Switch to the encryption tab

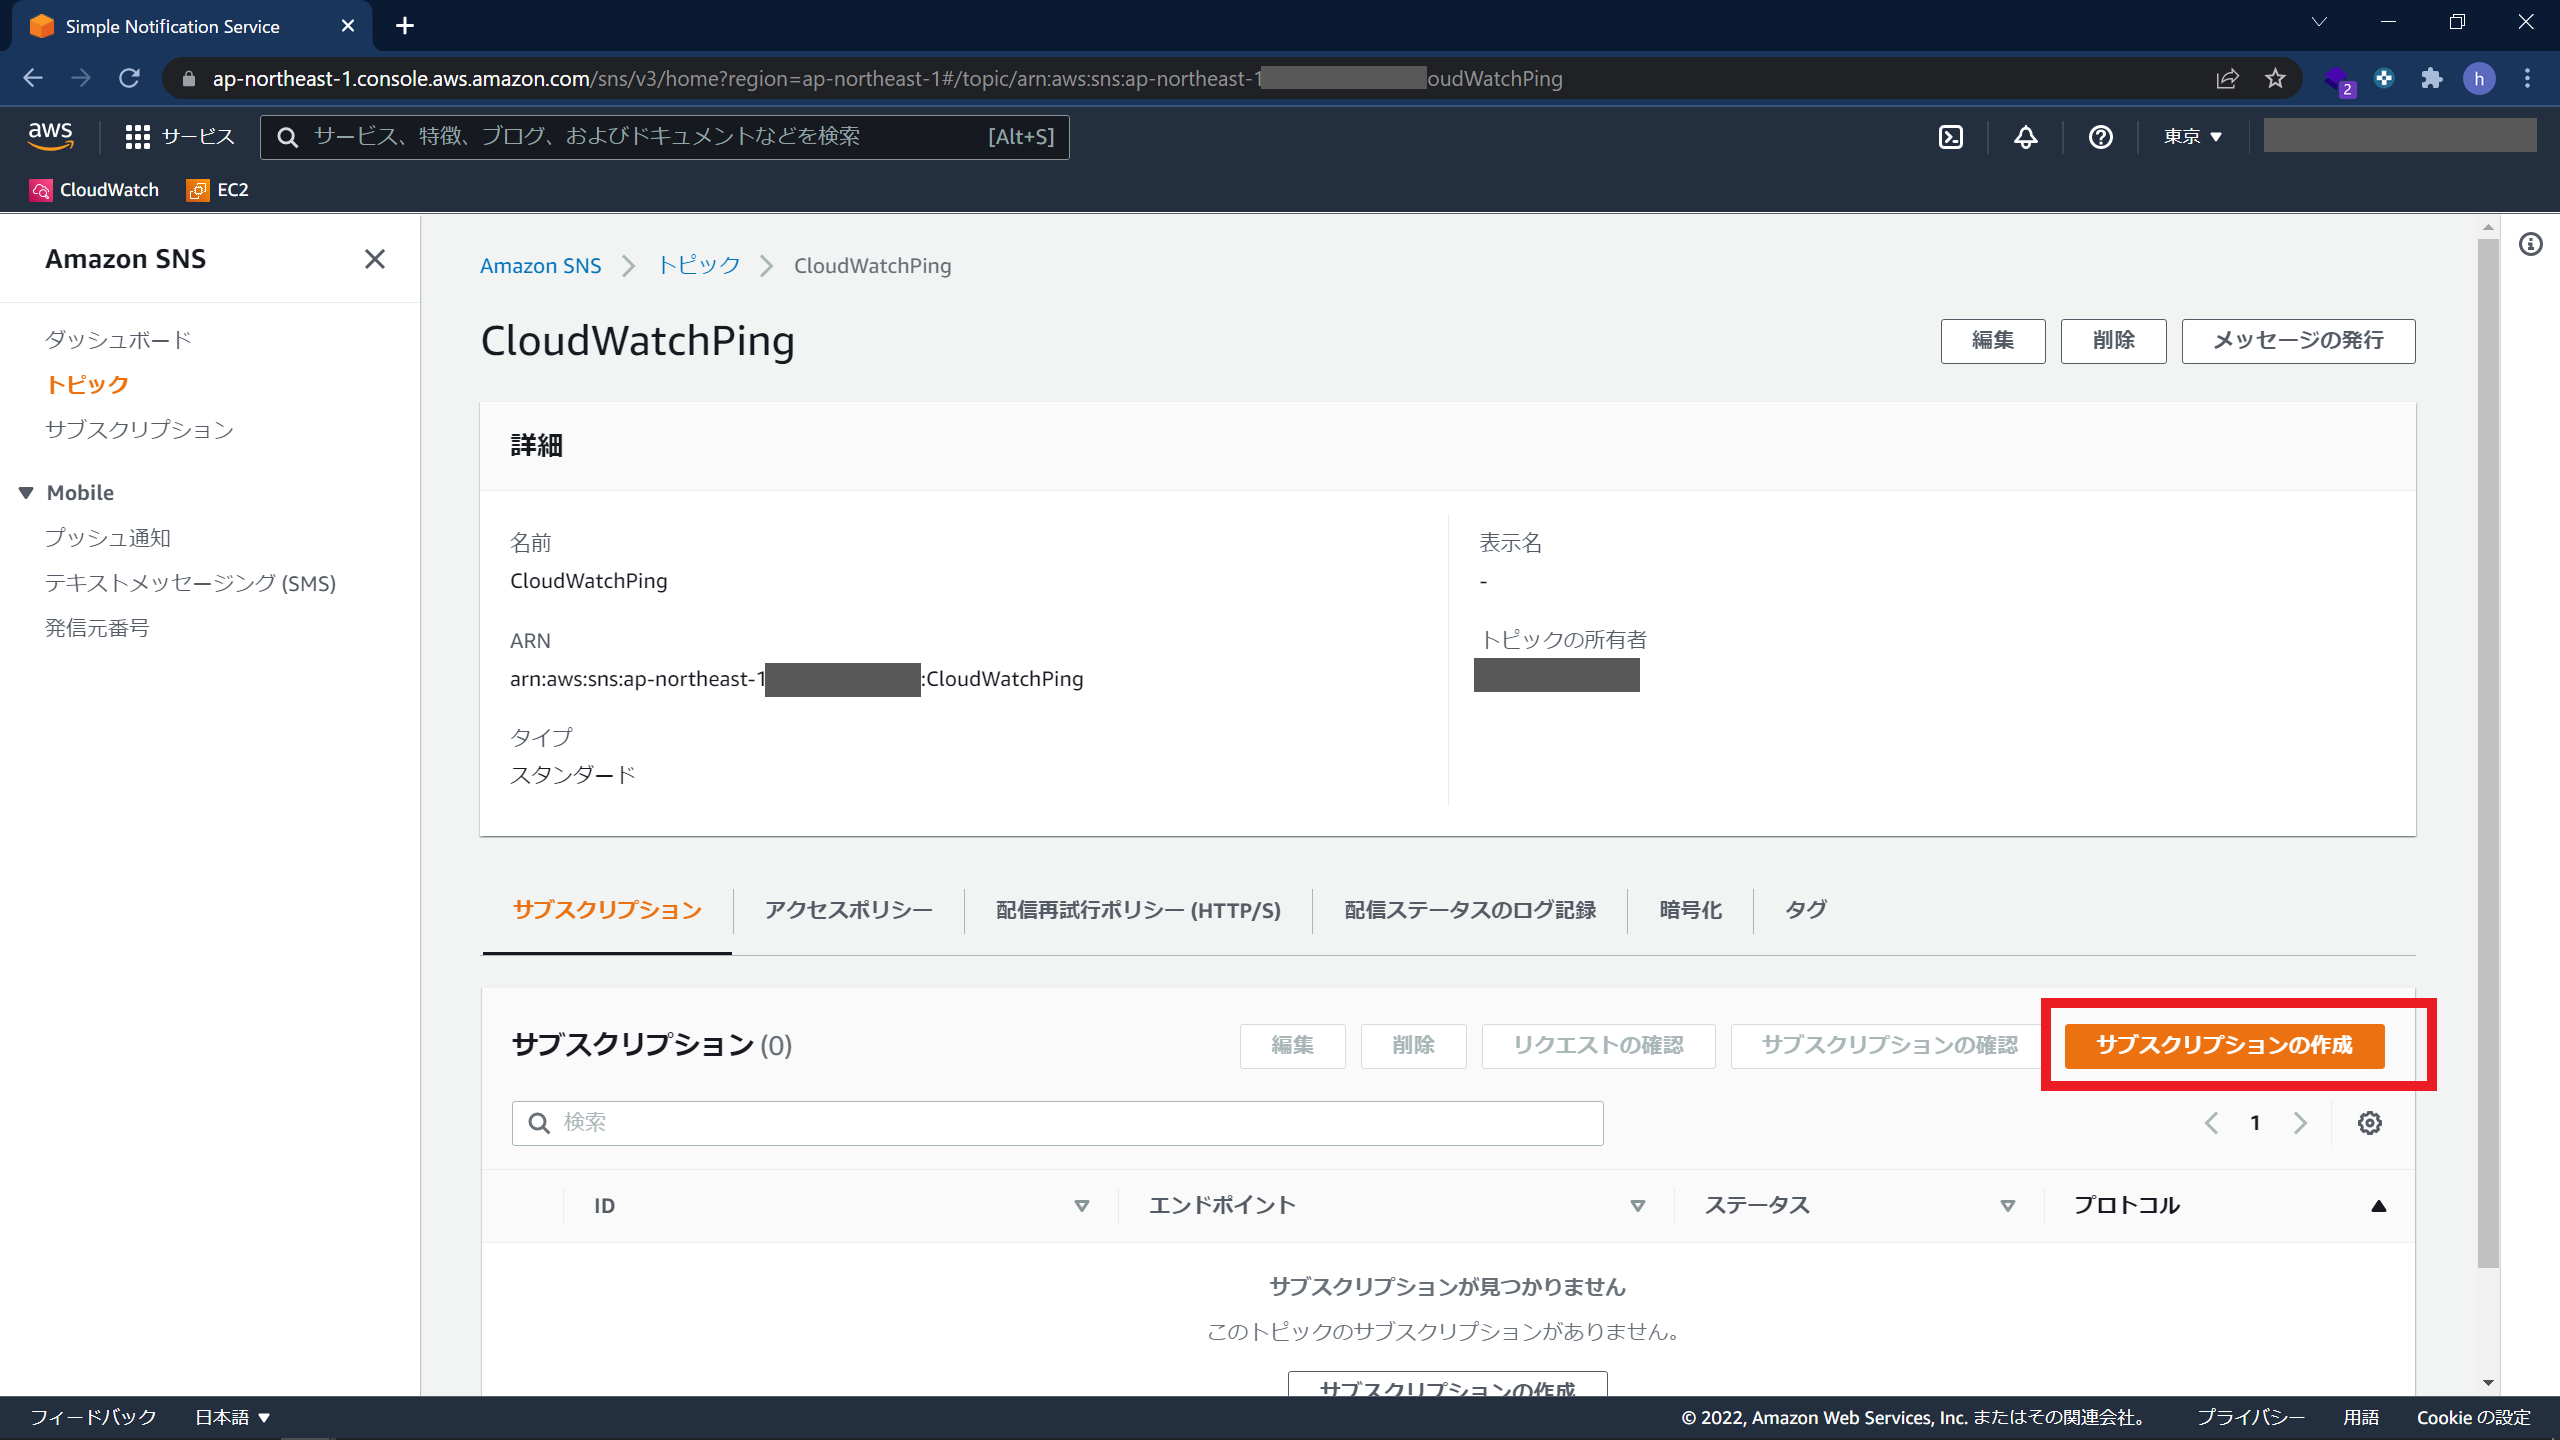click(x=1690, y=910)
